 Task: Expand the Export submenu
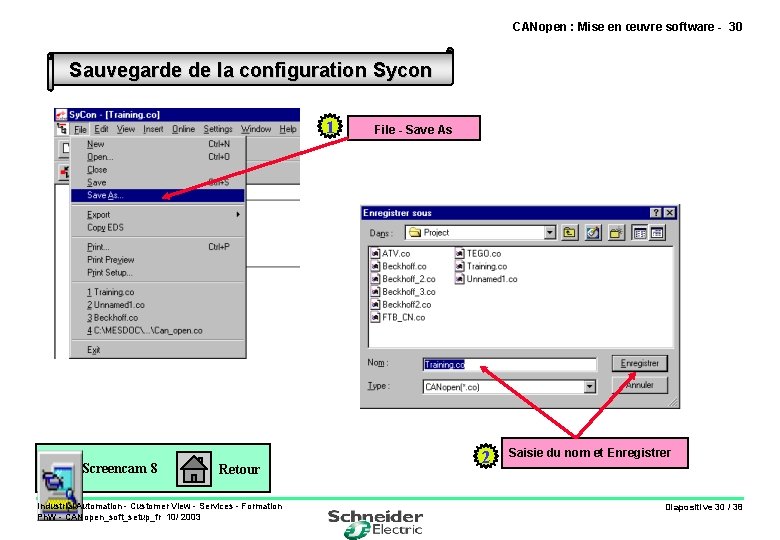click(158, 215)
